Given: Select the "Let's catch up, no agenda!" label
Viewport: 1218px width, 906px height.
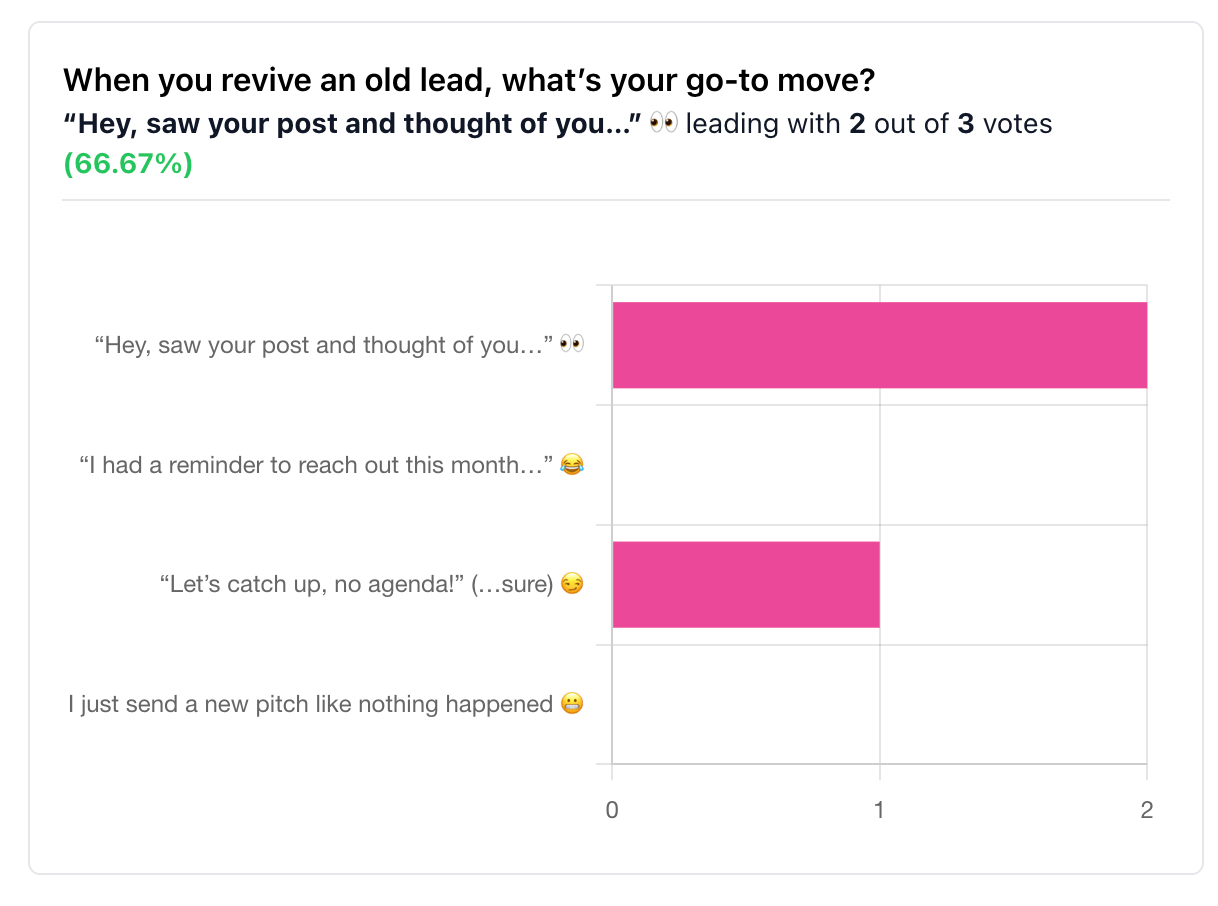Looking at the screenshot, I should coord(356,585).
